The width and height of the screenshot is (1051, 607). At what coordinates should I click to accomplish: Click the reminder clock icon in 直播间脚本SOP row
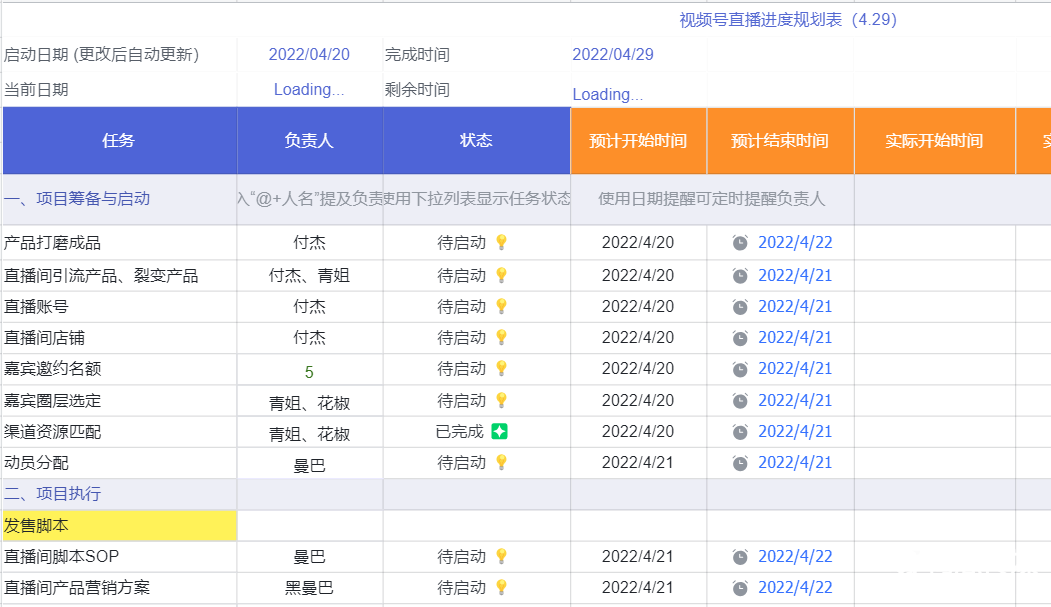coord(740,557)
